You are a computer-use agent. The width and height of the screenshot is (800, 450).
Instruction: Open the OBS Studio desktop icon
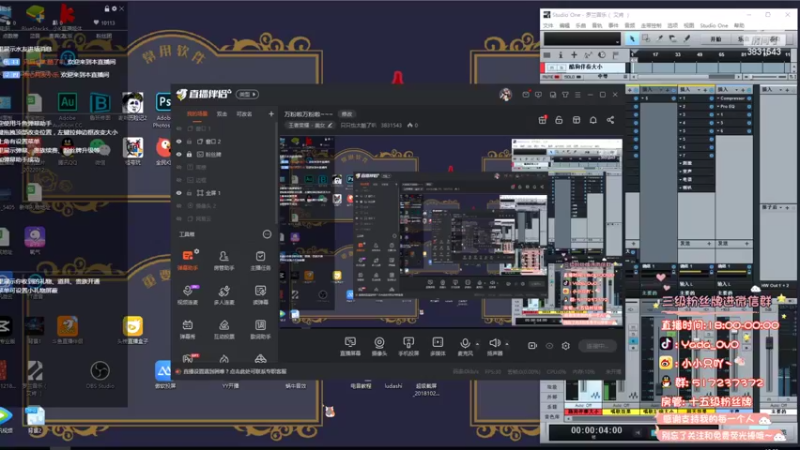click(x=100, y=375)
